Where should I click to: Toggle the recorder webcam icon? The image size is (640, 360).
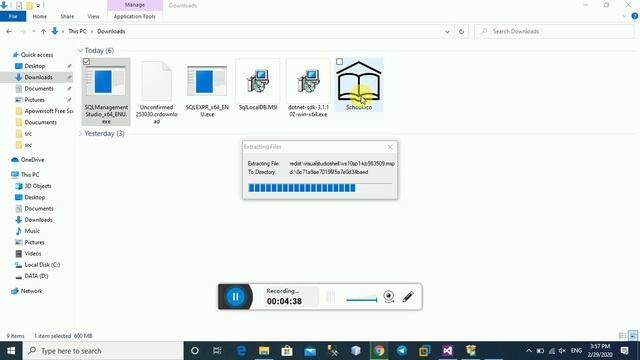[389, 296]
